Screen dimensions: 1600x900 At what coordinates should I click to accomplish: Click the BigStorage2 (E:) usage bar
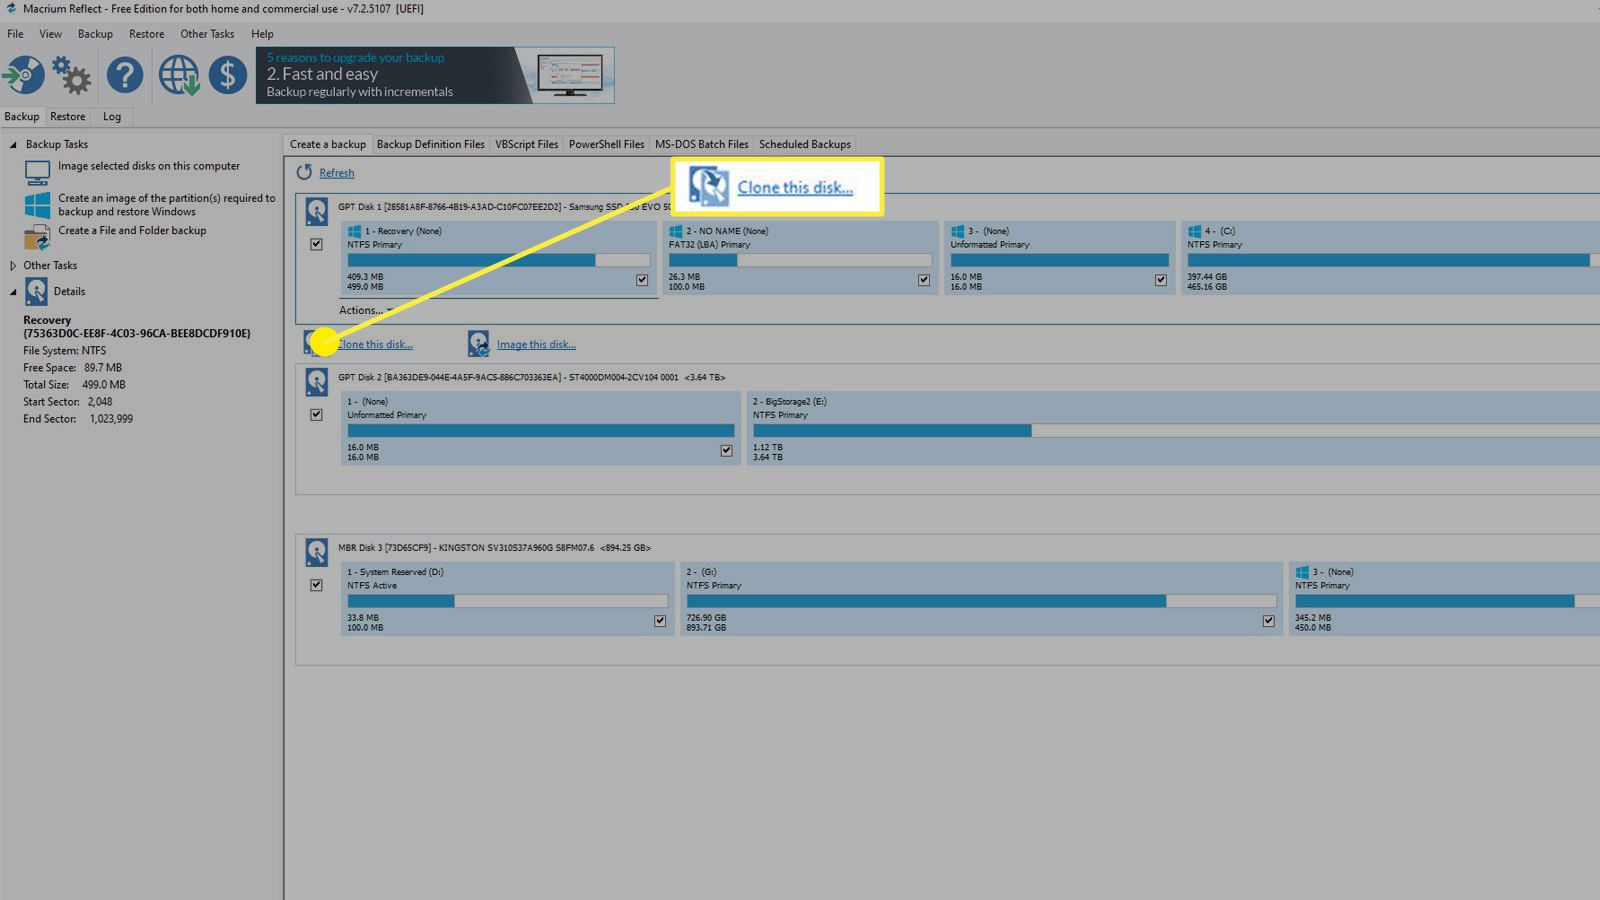coord(1176,431)
